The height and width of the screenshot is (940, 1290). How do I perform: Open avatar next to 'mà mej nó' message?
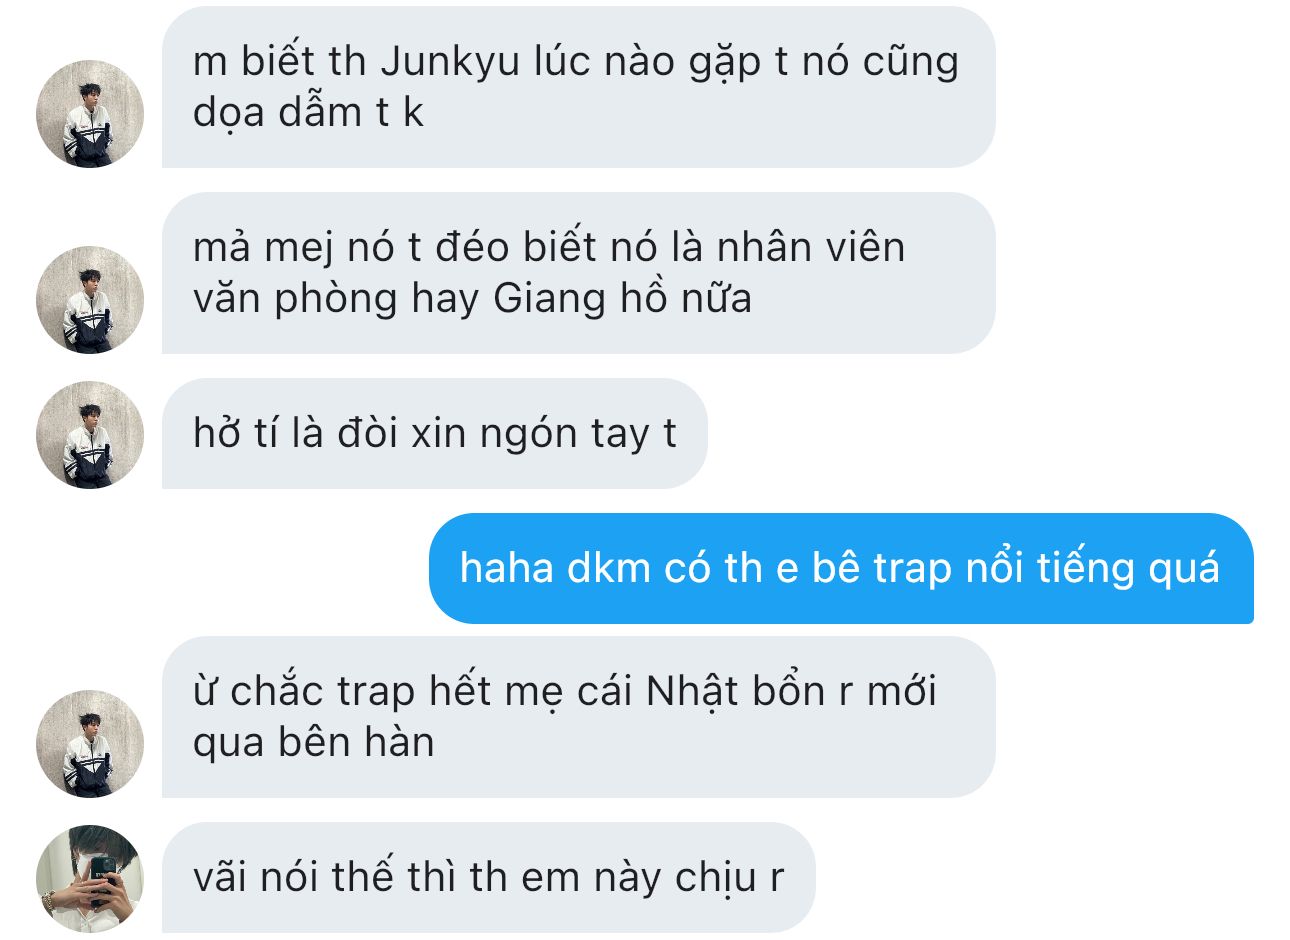point(90,300)
